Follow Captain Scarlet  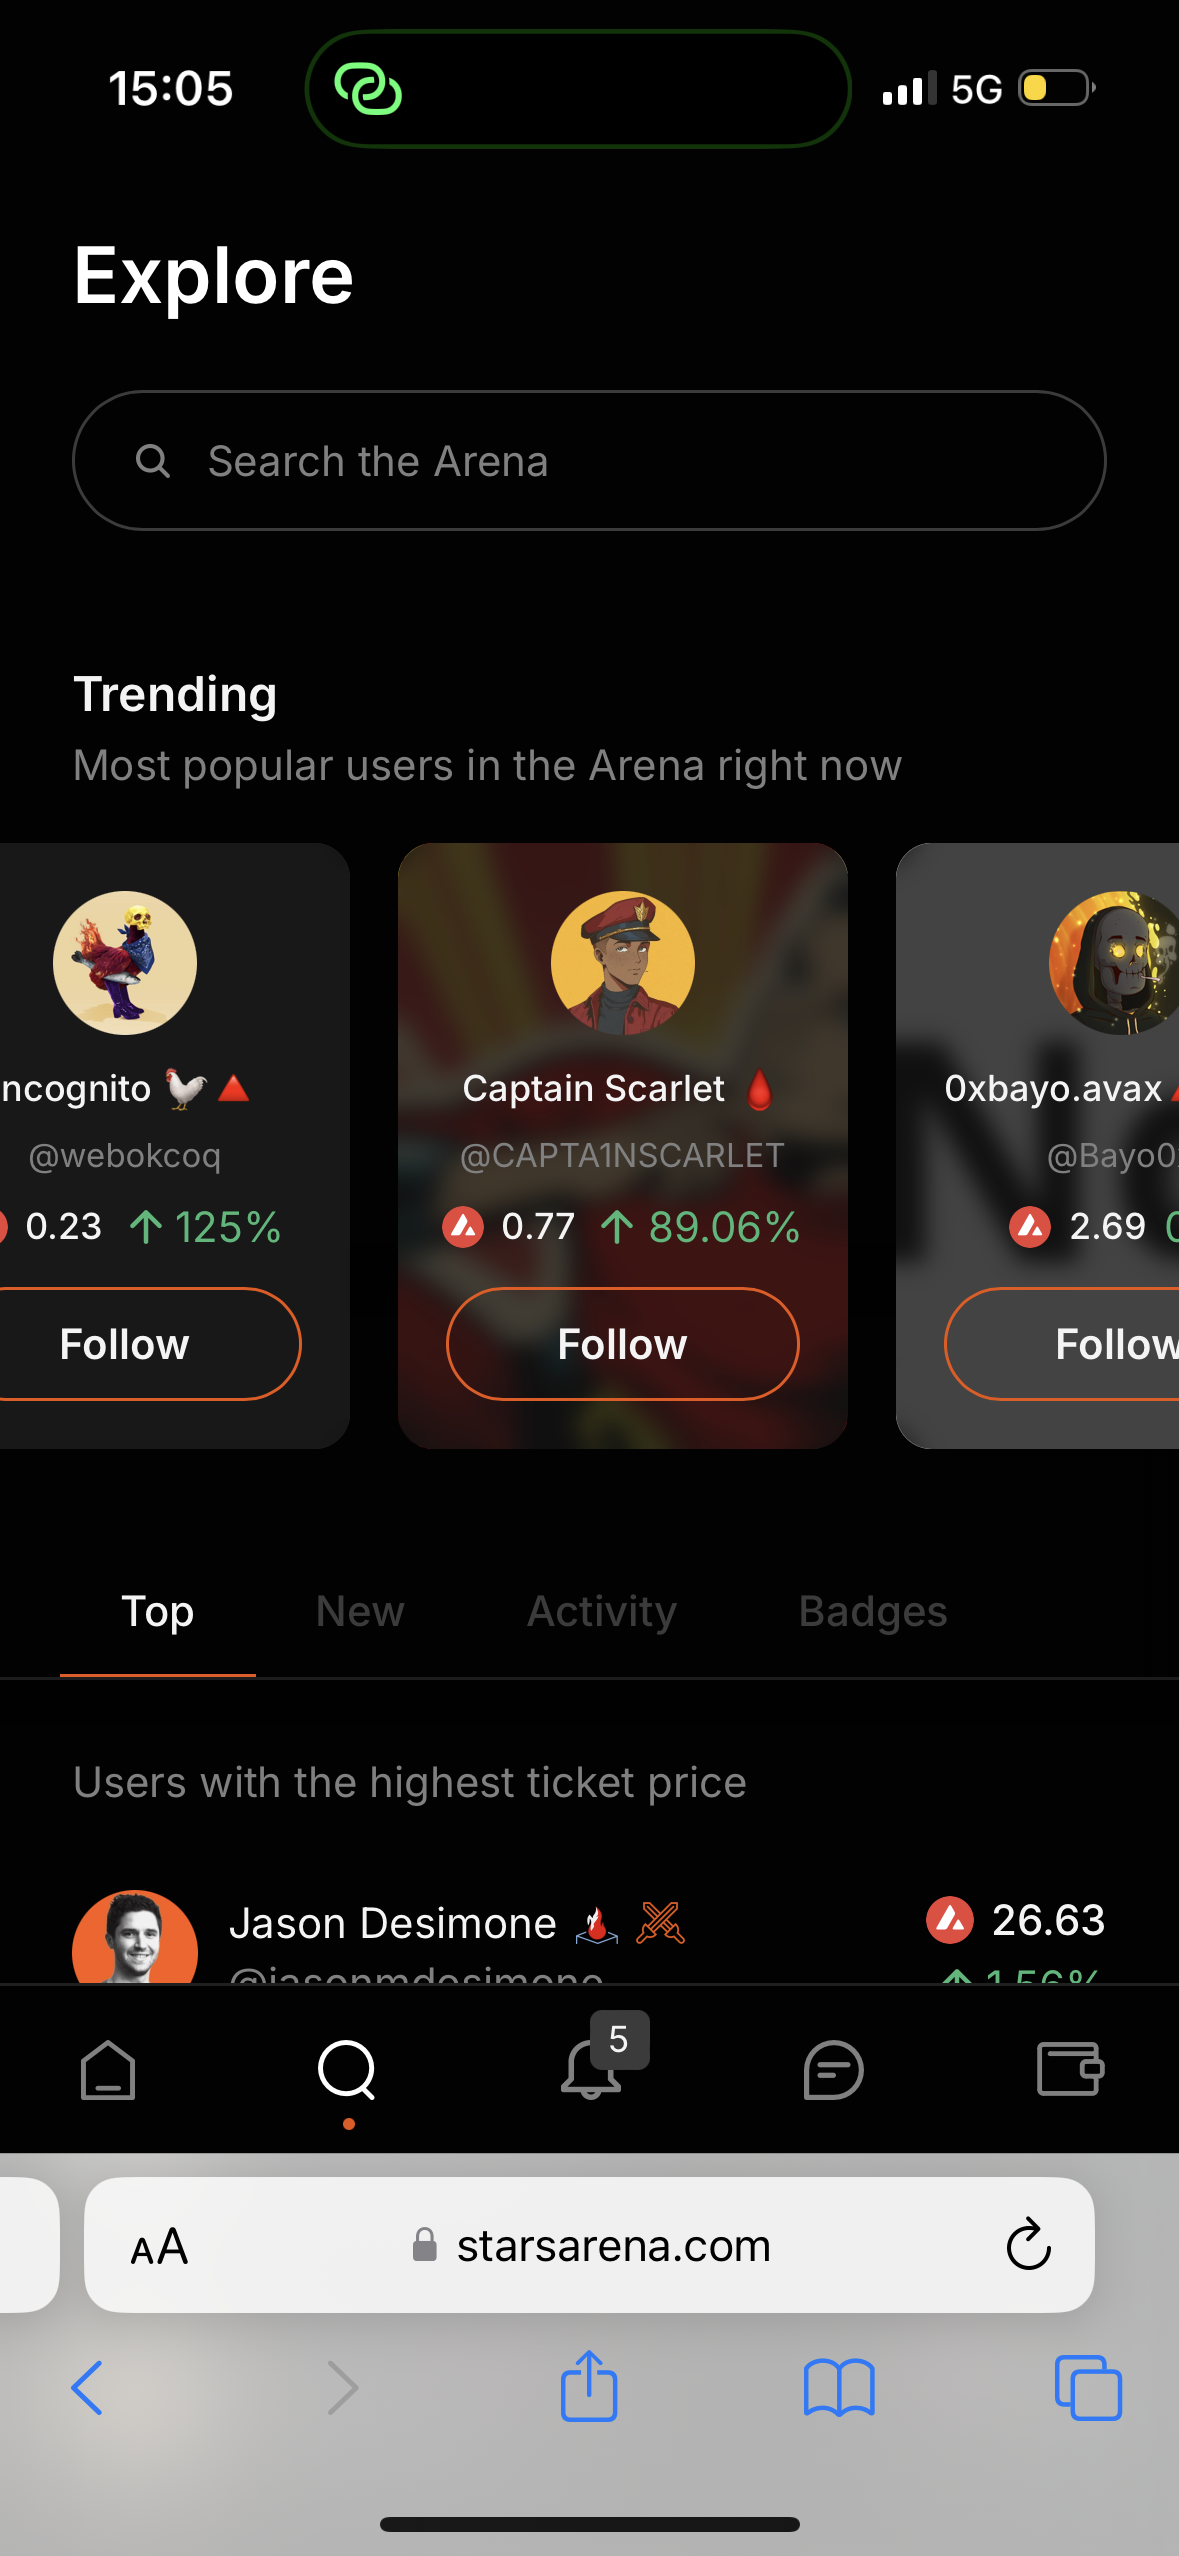[x=623, y=1344]
